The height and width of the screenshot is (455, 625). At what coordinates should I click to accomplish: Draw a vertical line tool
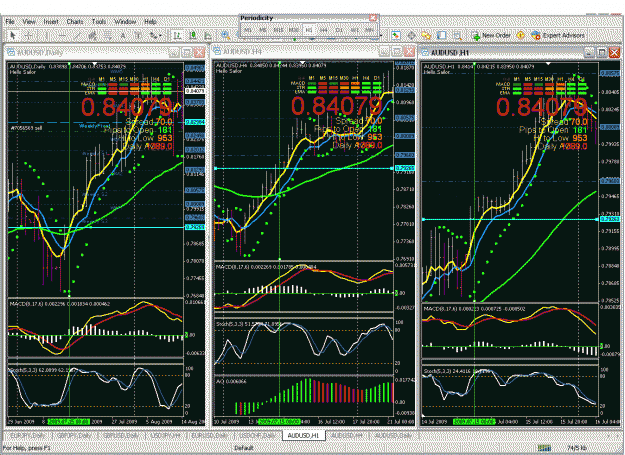(x=47, y=36)
